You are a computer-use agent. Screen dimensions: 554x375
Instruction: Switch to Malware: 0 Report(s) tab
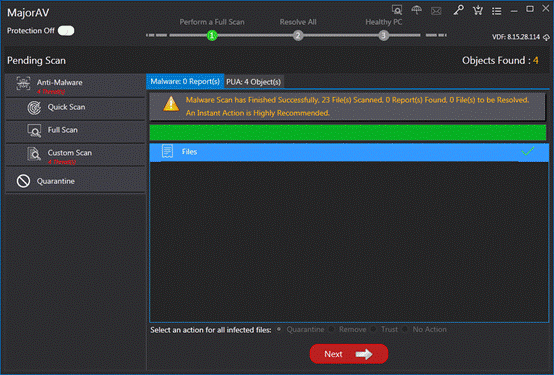(185, 82)
